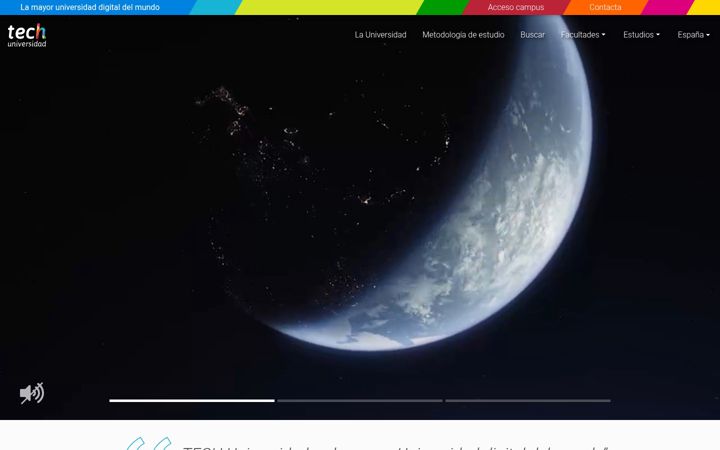Viewport: 720px width, 450px height.
Task: Jump to the second video slide indicator
Action: tap(360, 401)
